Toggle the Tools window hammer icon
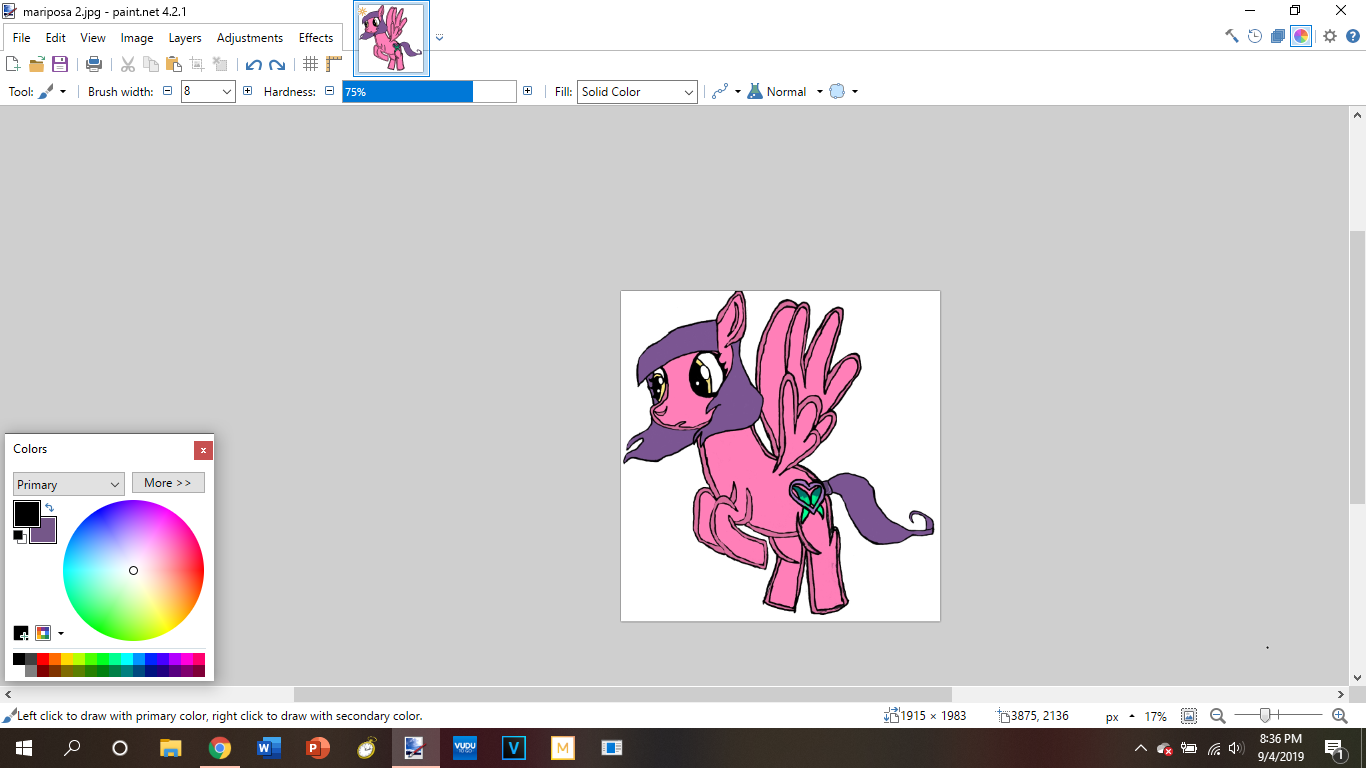Image resolution: width=1366 pixels, height=768 pixels. 1232,36
